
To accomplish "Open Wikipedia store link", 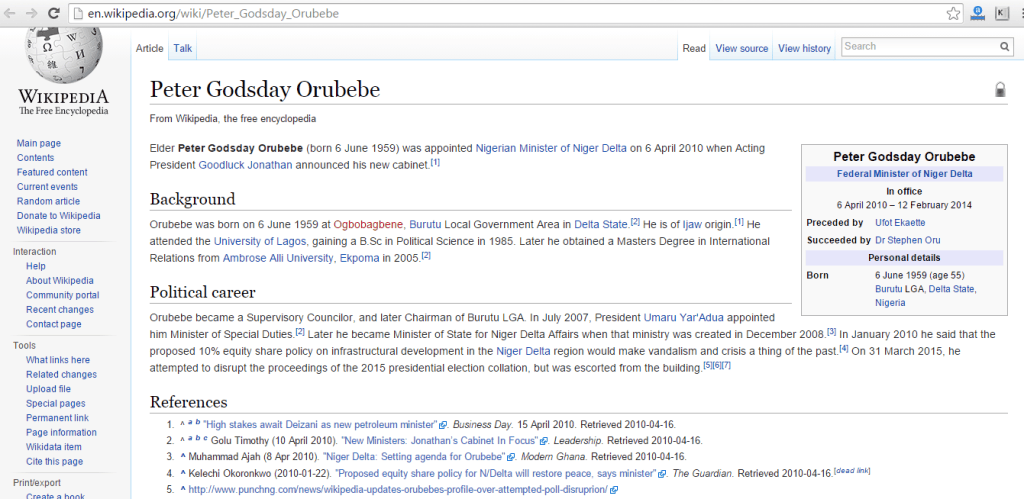I will tap(49, 230).
